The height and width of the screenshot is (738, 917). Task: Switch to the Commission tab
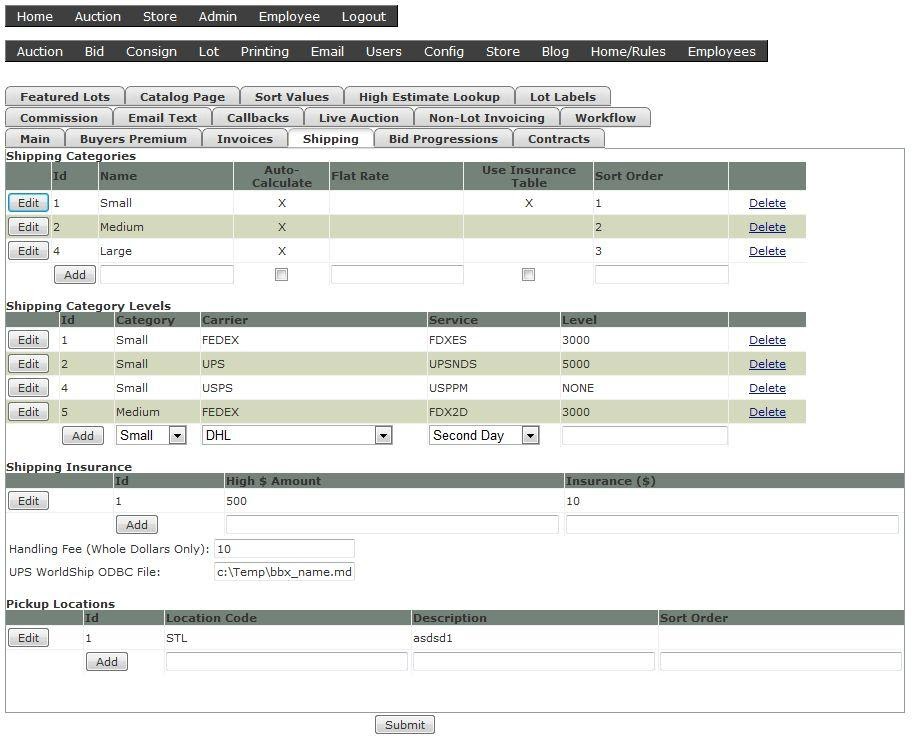click(59, 118)
